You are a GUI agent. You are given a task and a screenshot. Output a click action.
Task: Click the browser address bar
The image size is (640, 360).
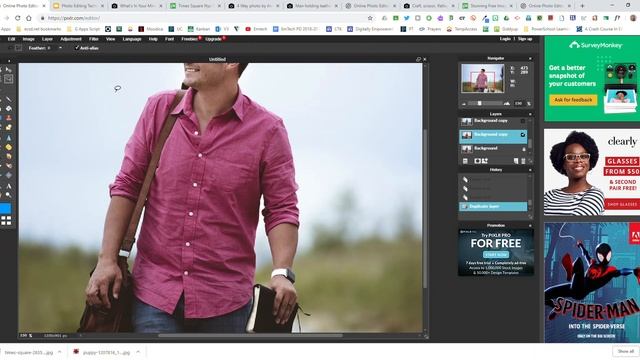(x=203, y=18)
